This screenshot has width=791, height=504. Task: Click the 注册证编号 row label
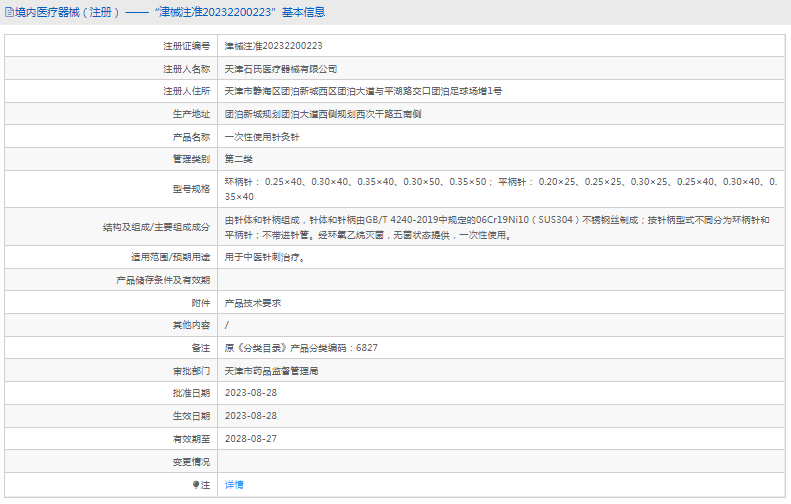coord(187,46)
